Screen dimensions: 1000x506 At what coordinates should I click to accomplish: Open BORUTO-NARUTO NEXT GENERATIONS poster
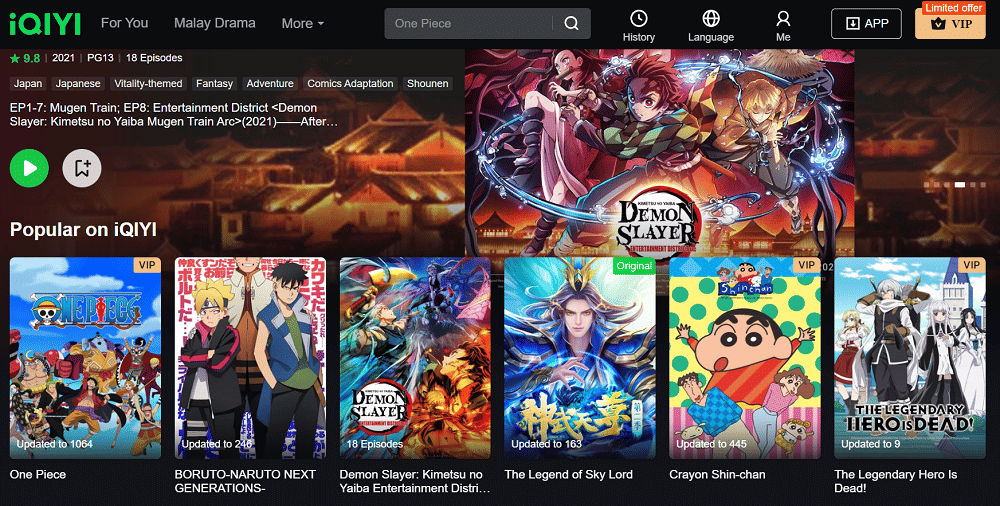pyautogui.click(x=250, y=357)
